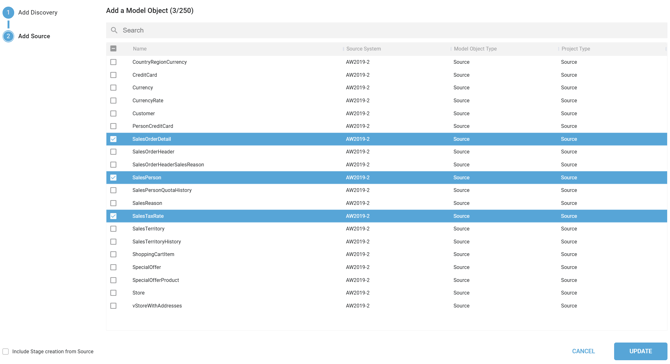This screenshot has height=364, width=670.
Task: Check the vStoreWithAddresses row checkbox
Action: click(x=113, y=305)
